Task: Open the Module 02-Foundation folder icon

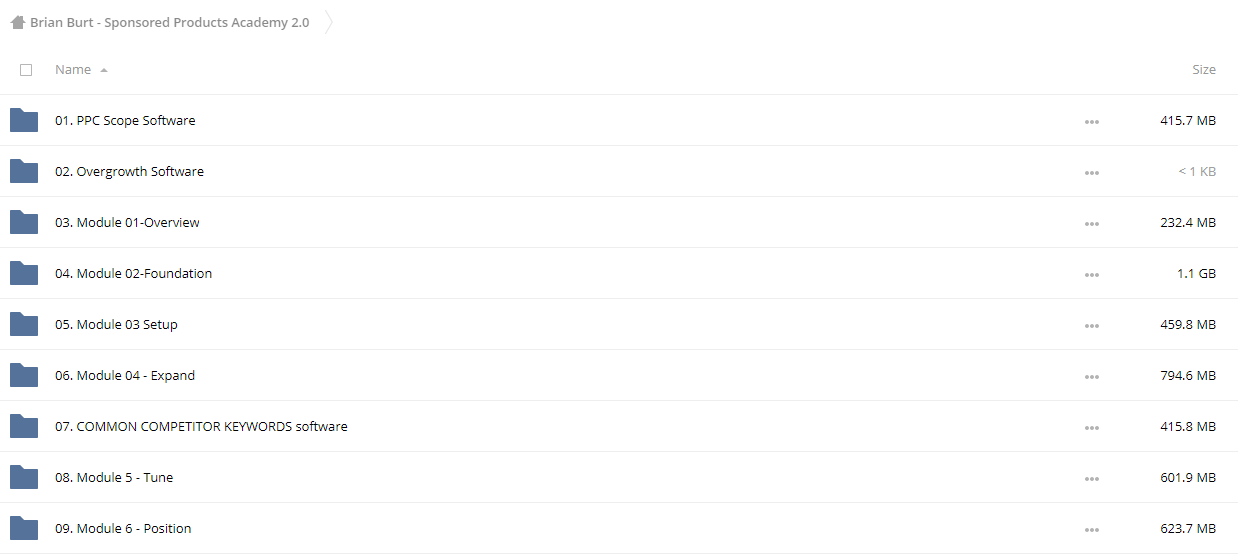Action: (24, 273)
